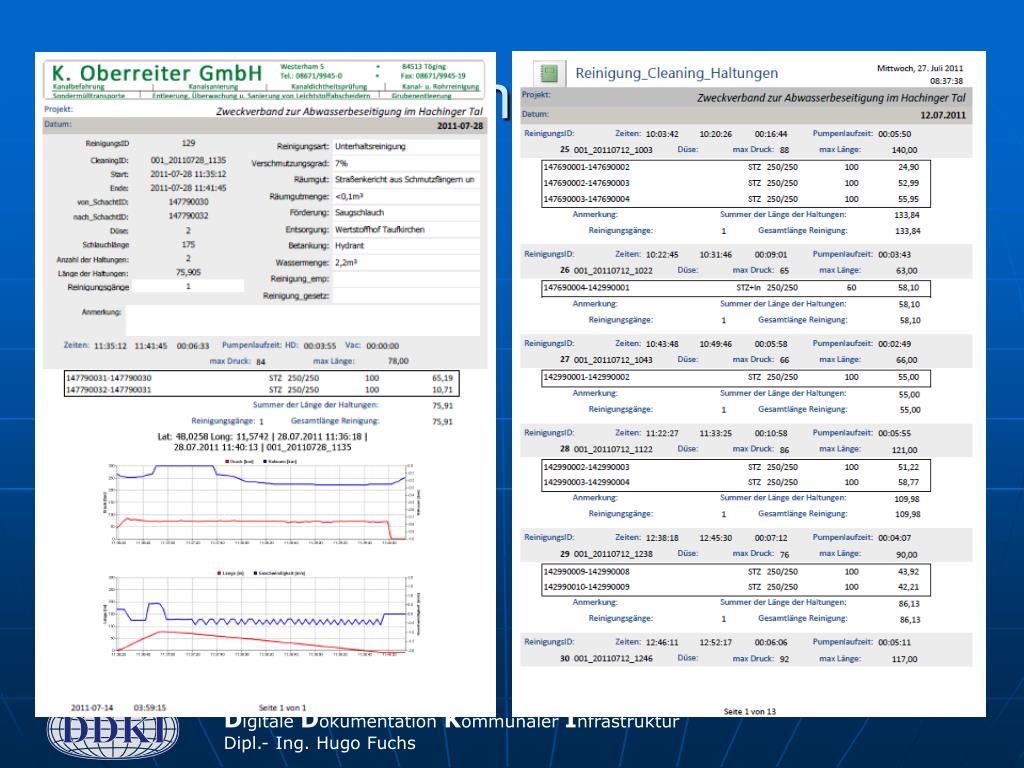Click the large empty Anmerkung box

tap(303, 320)
